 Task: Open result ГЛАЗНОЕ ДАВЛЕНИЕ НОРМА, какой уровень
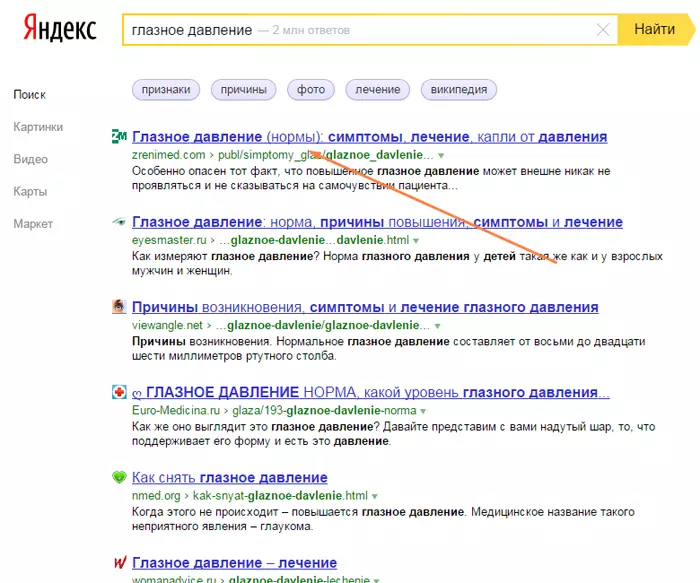point(371,392)
